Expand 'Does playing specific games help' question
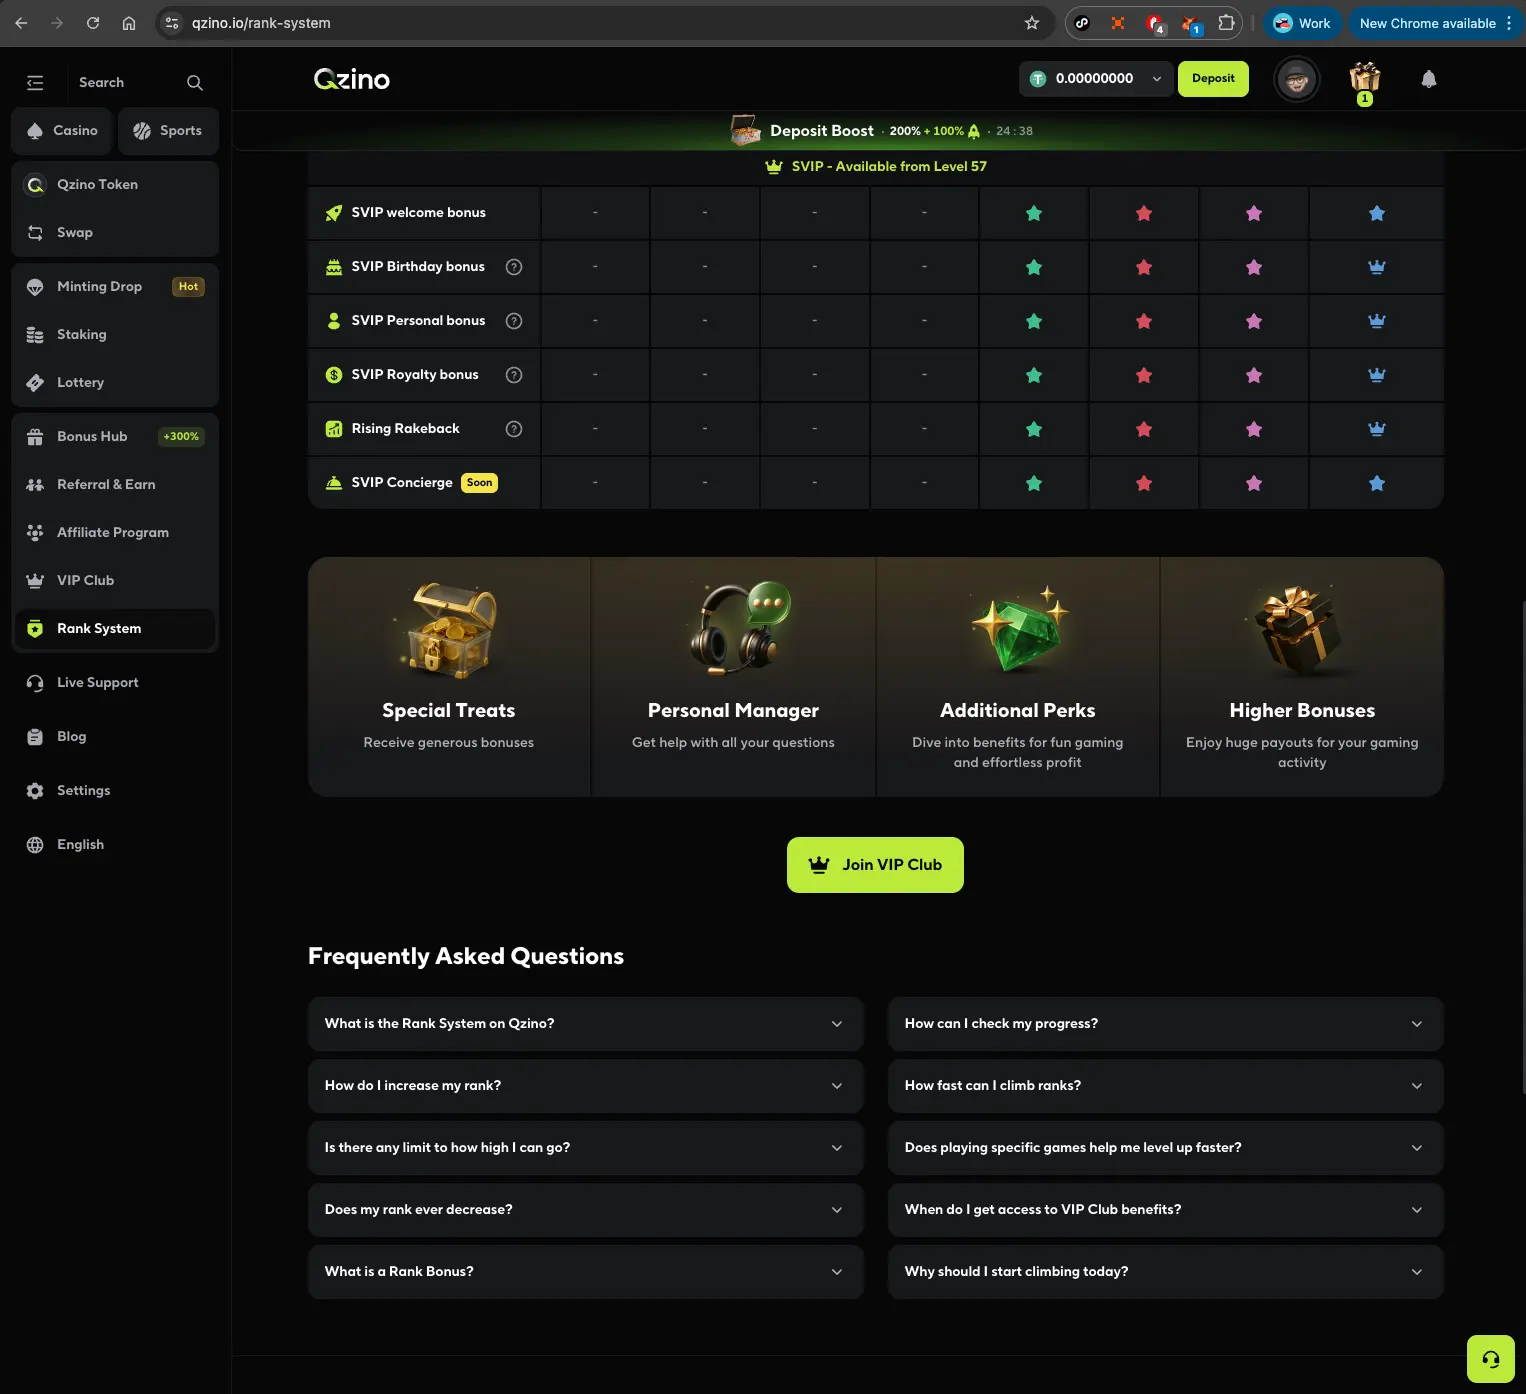 click(x=1166, y=1148)
